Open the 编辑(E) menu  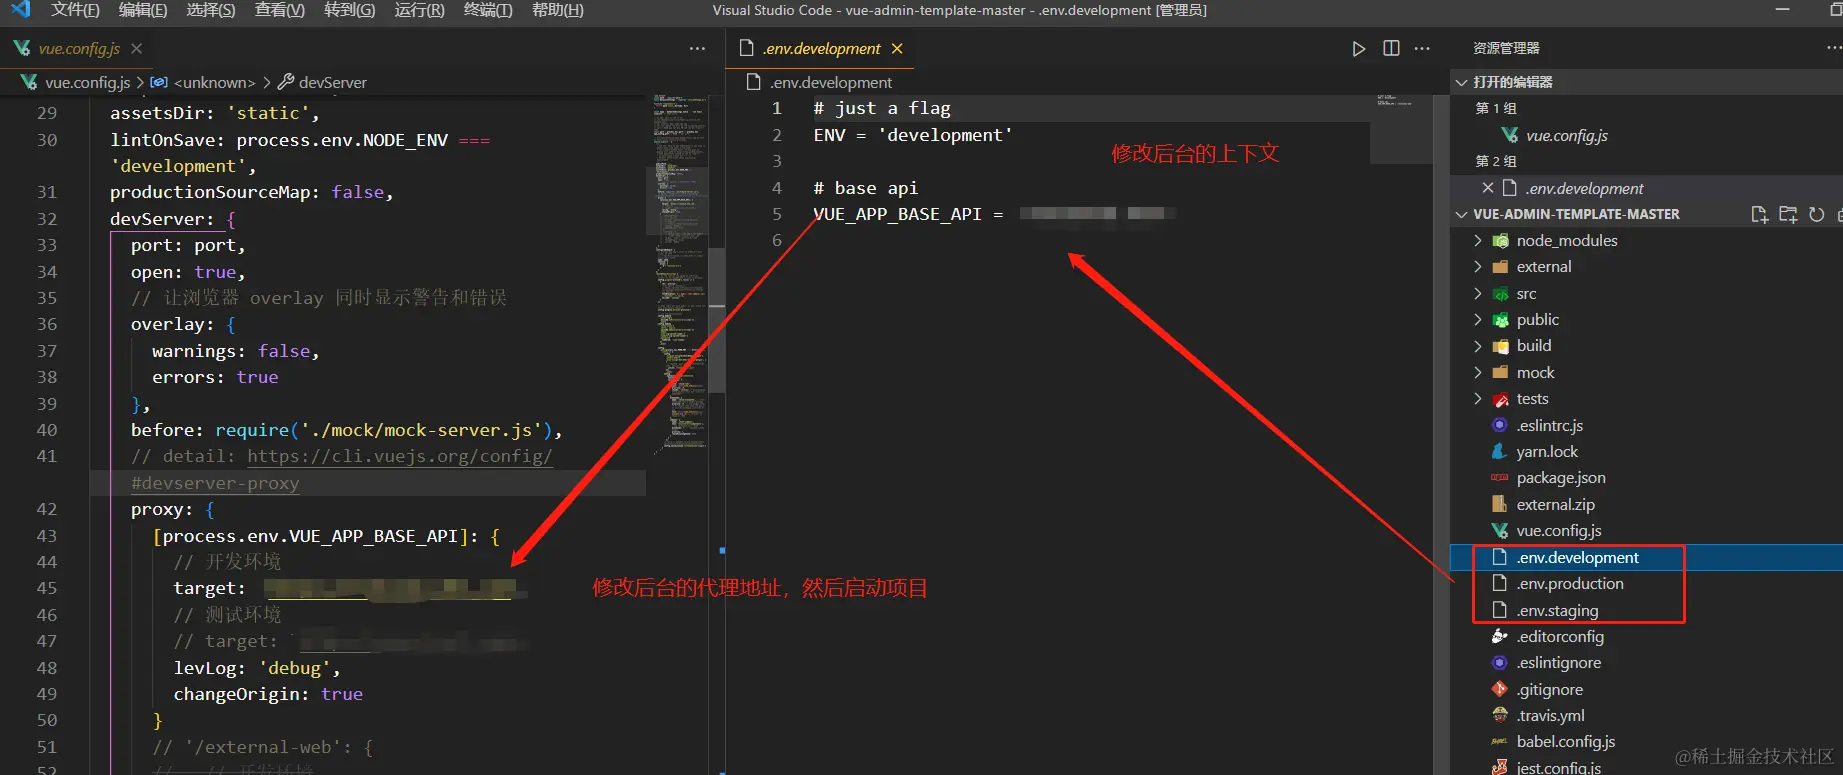click(x=143, y=10)
